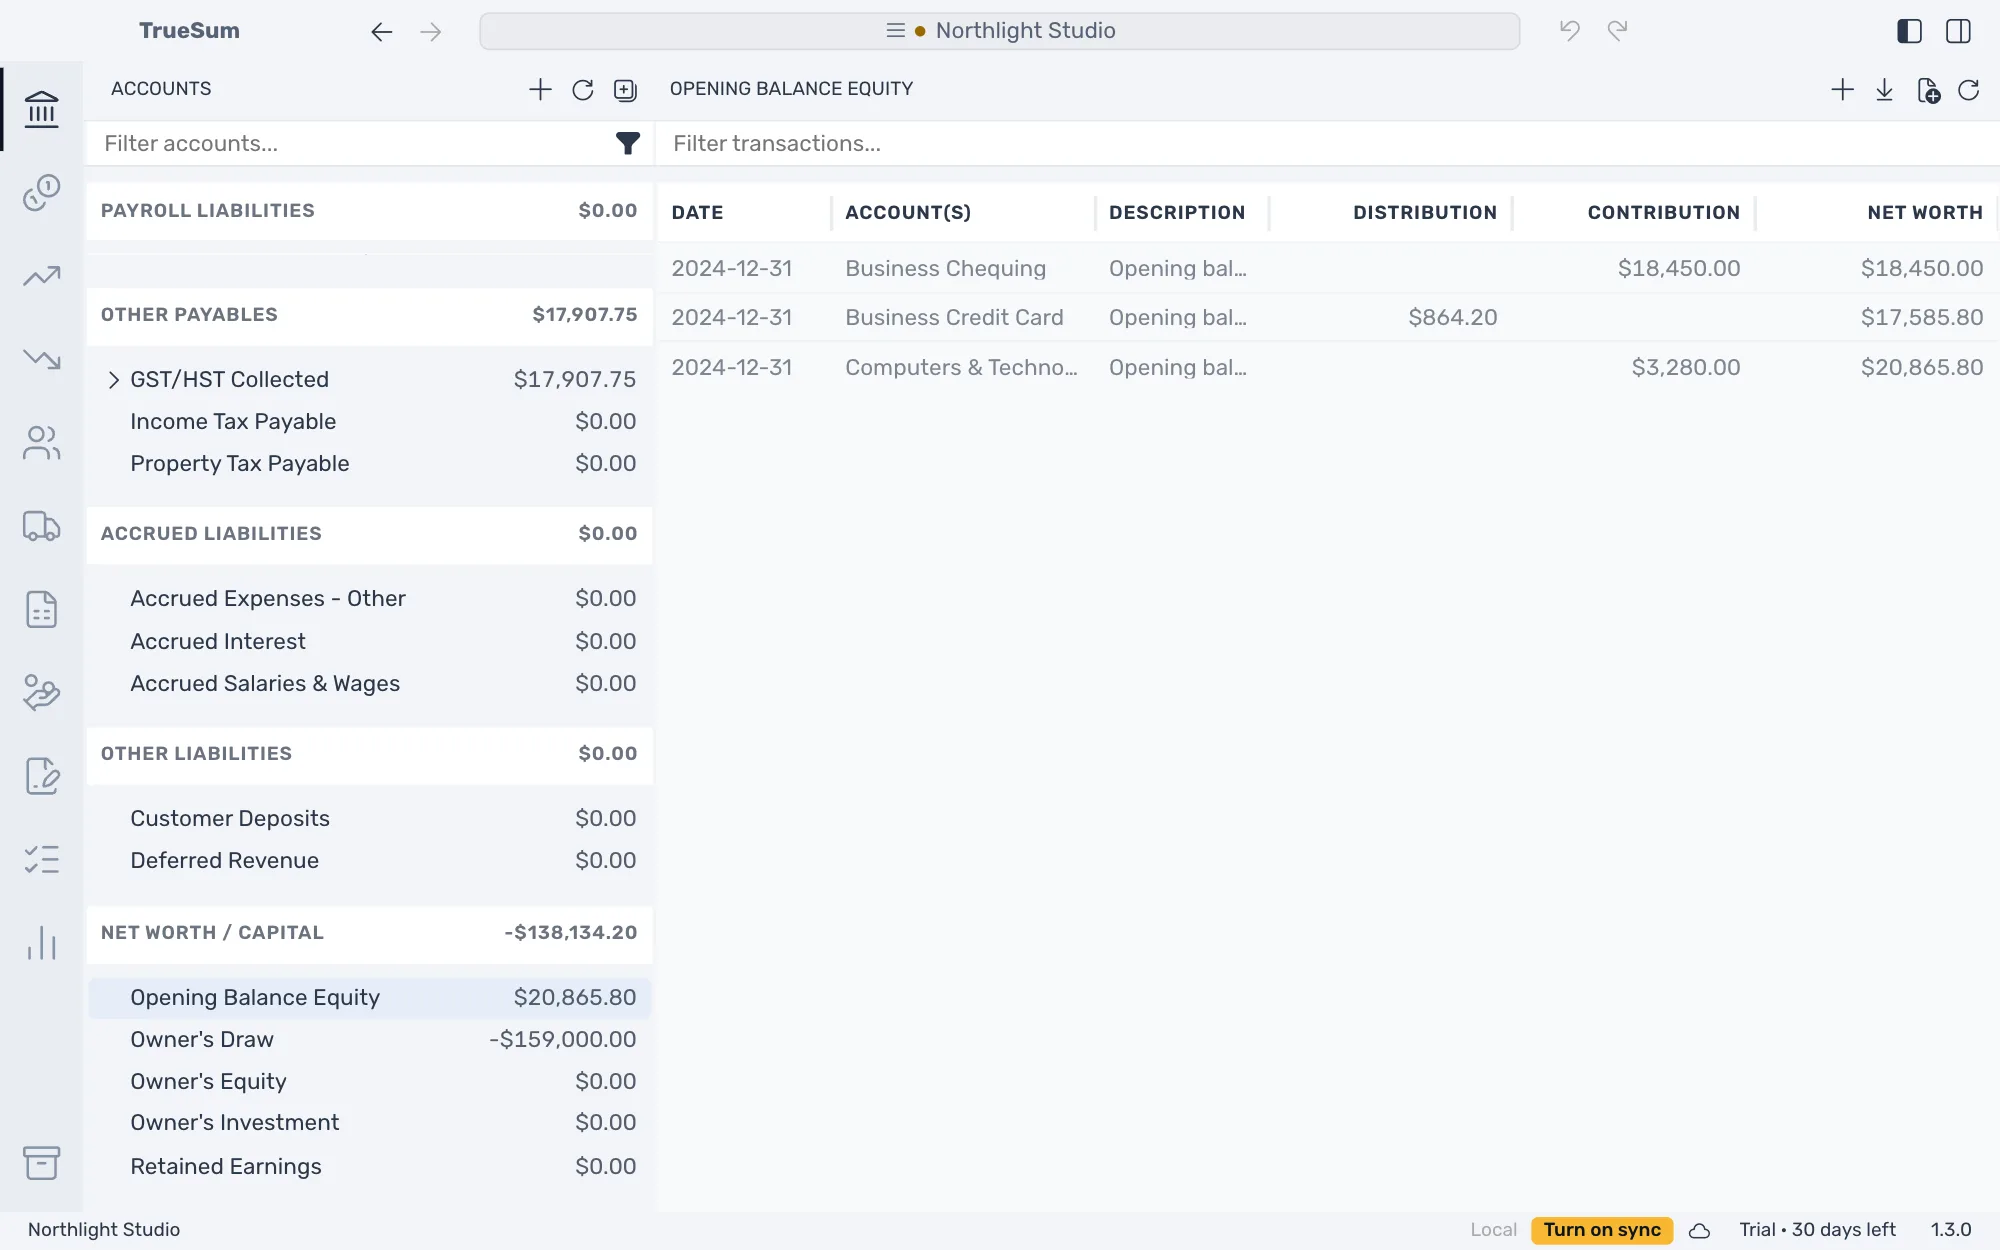The image size is (2000, 1250).
Task: Click the TrueSum app title
Action: (x=189, y=31)
